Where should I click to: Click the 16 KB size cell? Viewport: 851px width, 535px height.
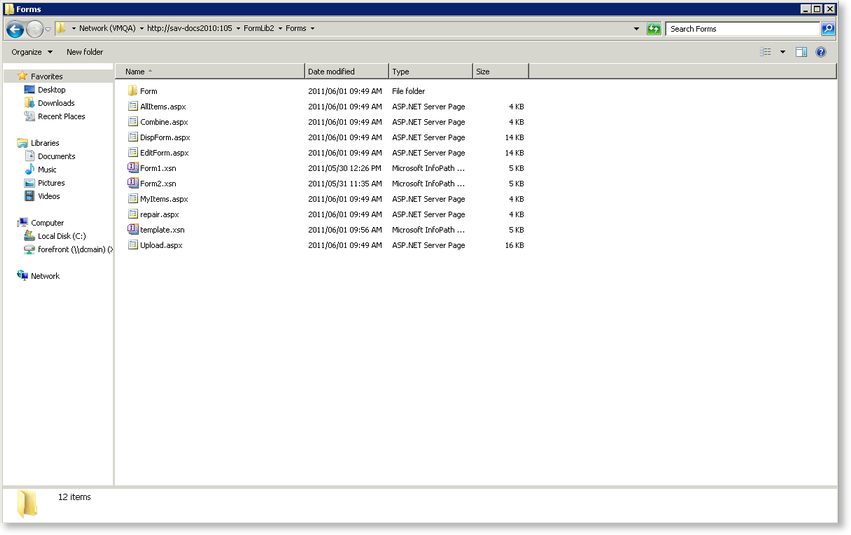coord(515,245)
